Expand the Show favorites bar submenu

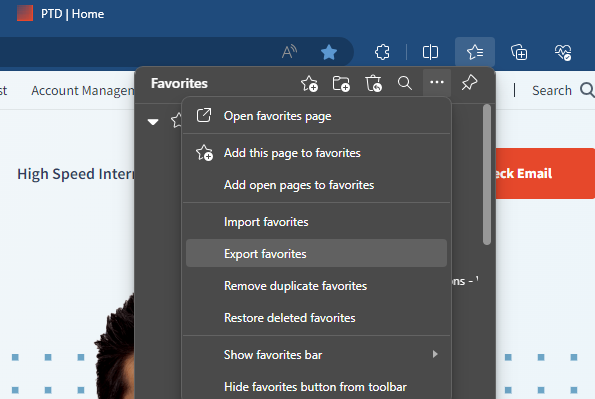[316, 355]
